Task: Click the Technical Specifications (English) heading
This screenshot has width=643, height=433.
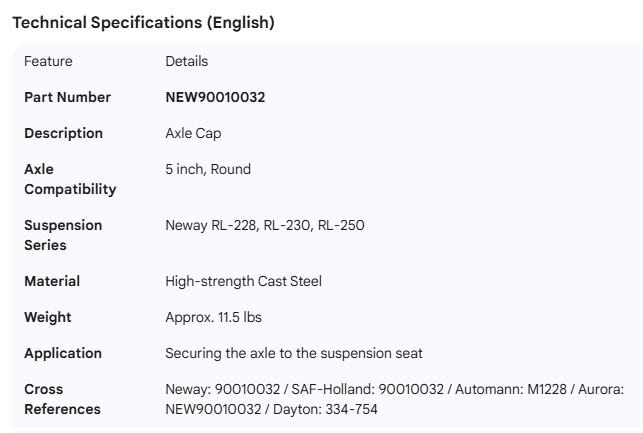Action: click(x=142, y=23)
